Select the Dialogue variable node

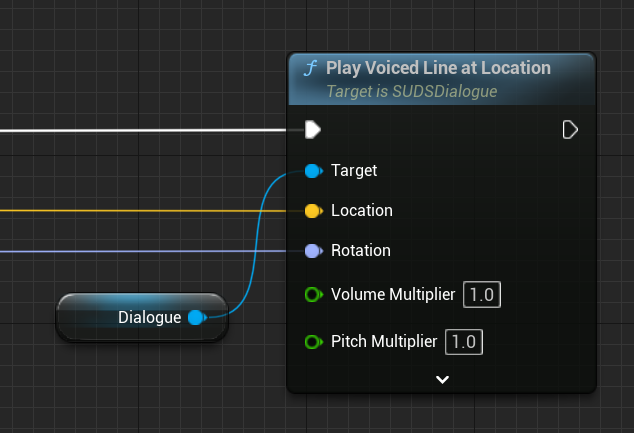pos(142,318)
